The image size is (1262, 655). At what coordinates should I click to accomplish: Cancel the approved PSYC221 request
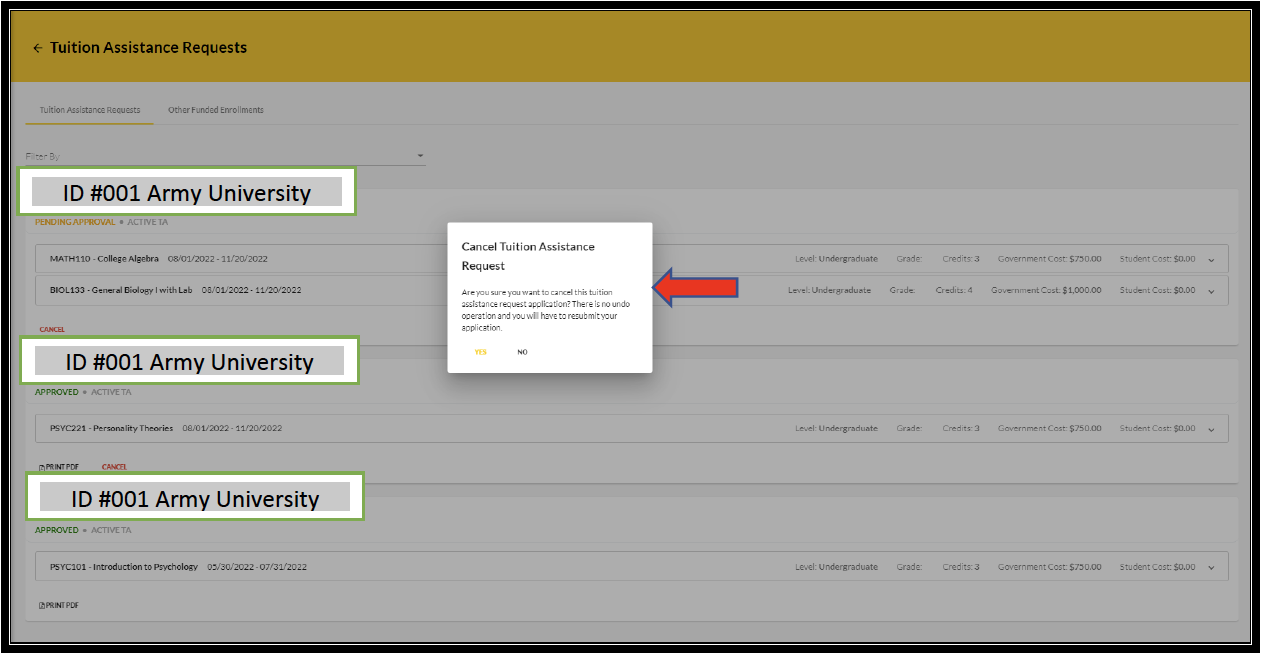(114, 467)
